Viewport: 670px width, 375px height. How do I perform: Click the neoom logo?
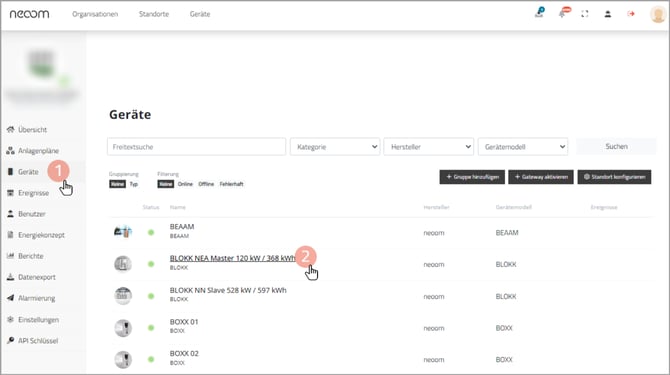[x=29, y=14]
